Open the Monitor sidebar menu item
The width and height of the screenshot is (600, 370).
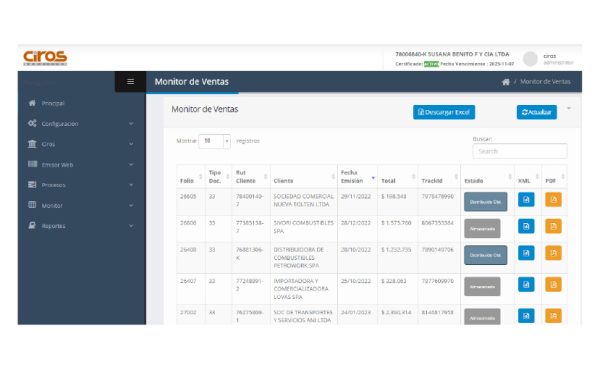82,205
